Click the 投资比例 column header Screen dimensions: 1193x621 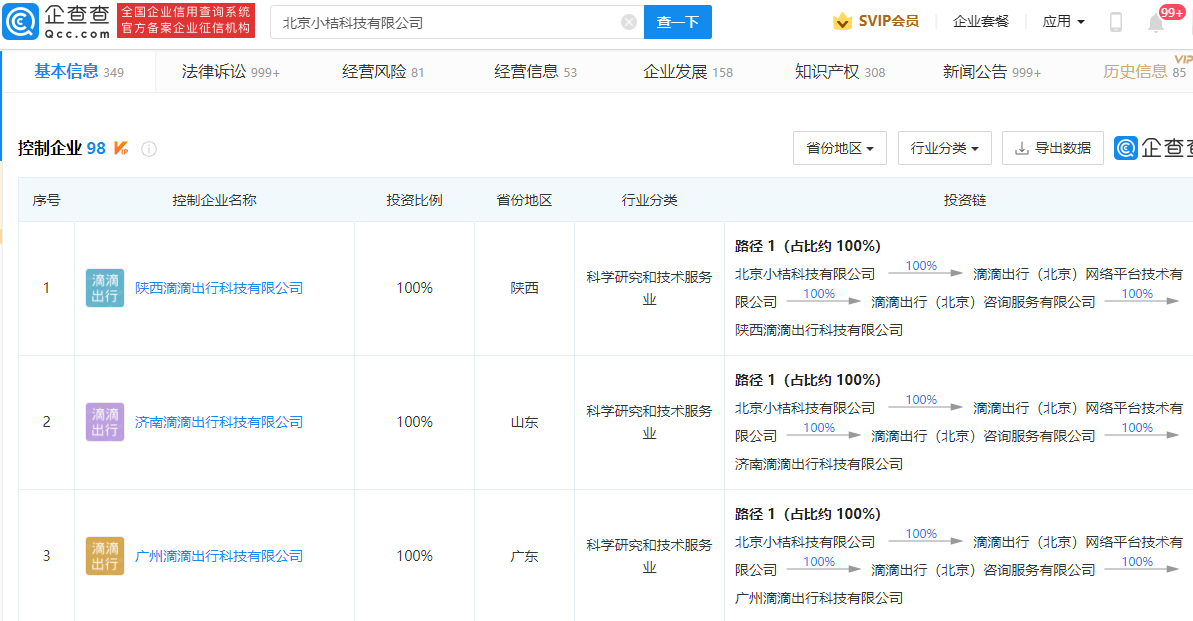click(414, 200)
